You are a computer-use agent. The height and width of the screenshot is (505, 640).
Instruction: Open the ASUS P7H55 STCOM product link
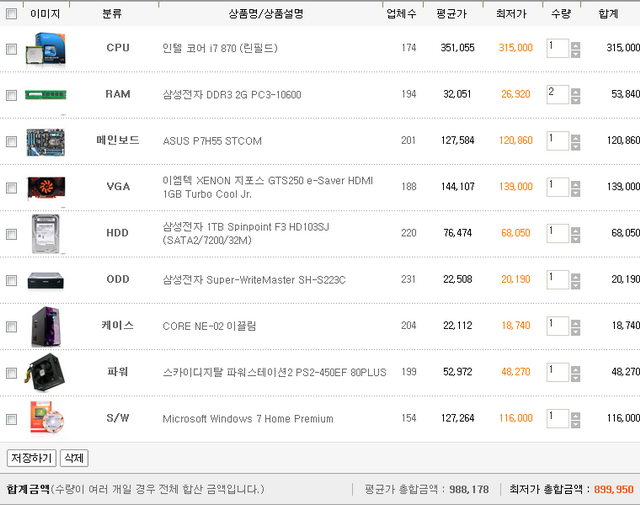(212, 141)
